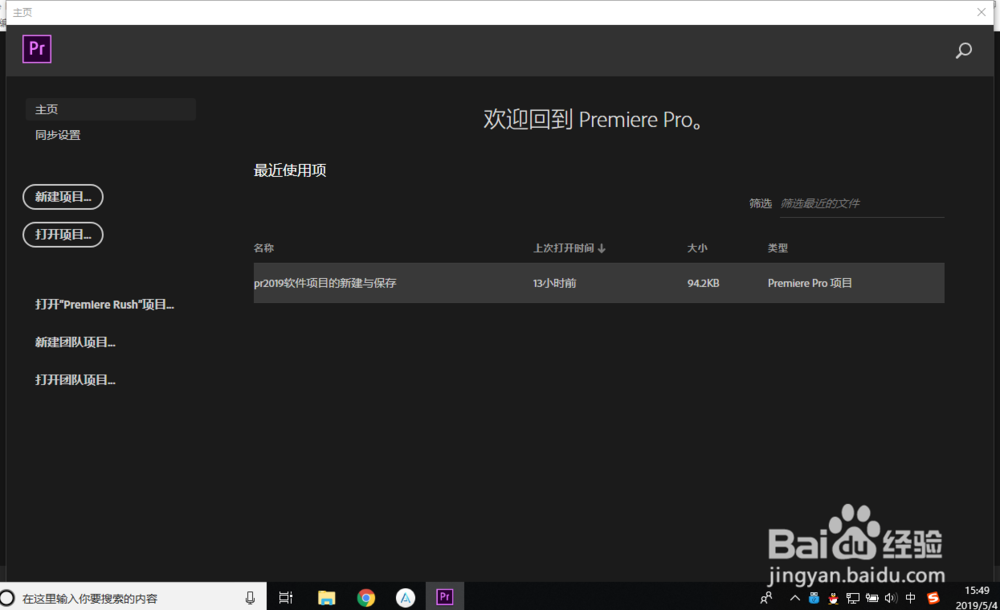The width and height of the screenshot is (1000, 610).
Task: Choose 打开团队项目... link
Action: (x=75, y=380)
